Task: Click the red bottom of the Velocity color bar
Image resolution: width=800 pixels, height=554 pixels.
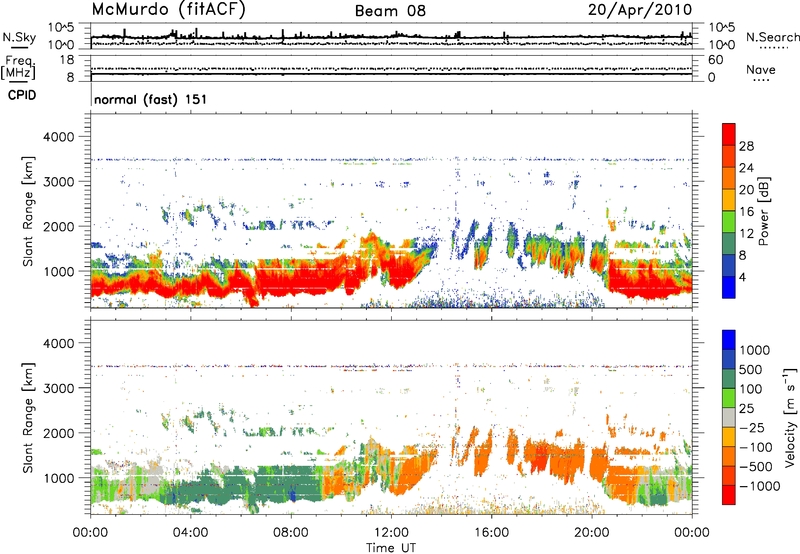Action: coord(729,495)
